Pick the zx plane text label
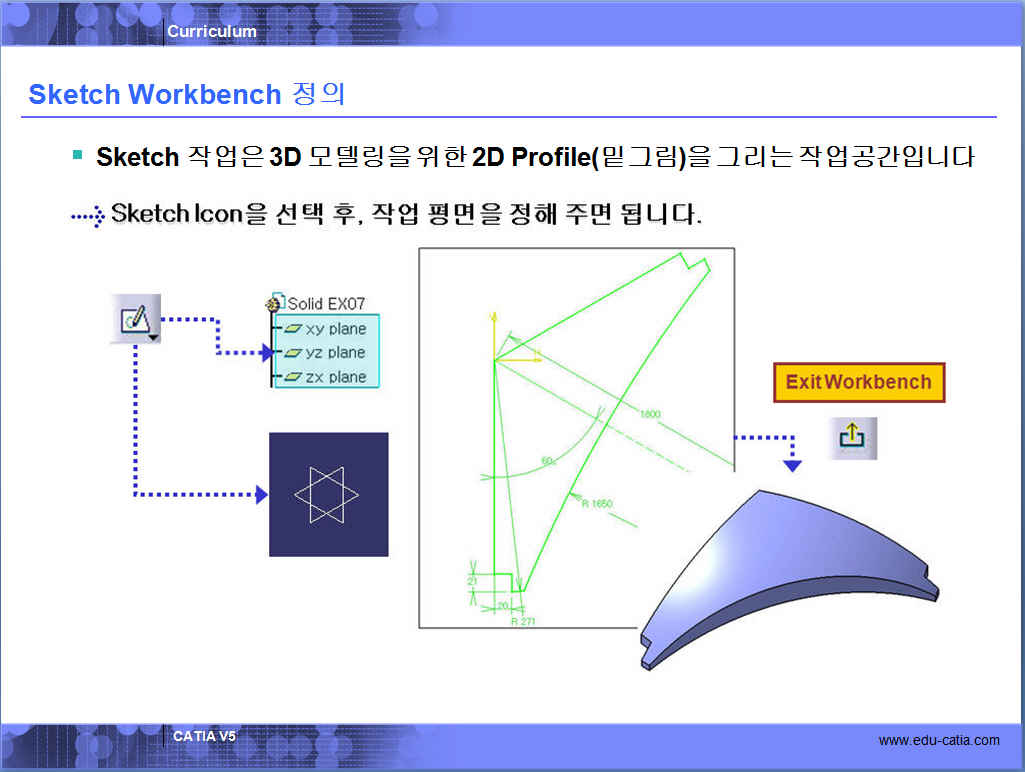The image size is (1025, 772). point(336,377)
